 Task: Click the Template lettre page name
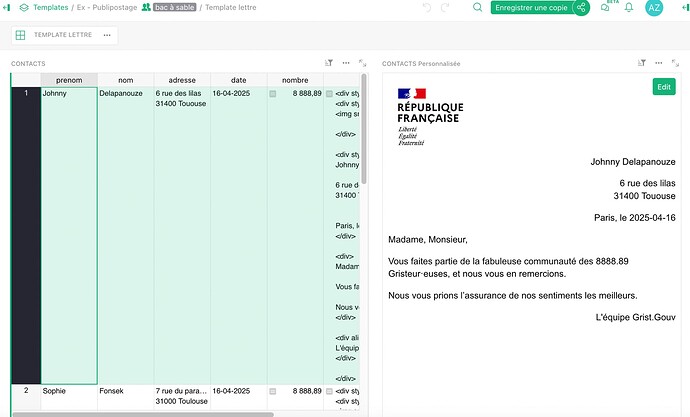(x=231, y=7)
